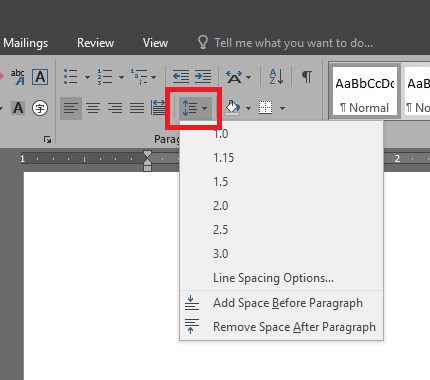Click the Enclose Characters icon
Viewport: 430px width, 380px height.
pyautogui.click(x=40, y=108)
